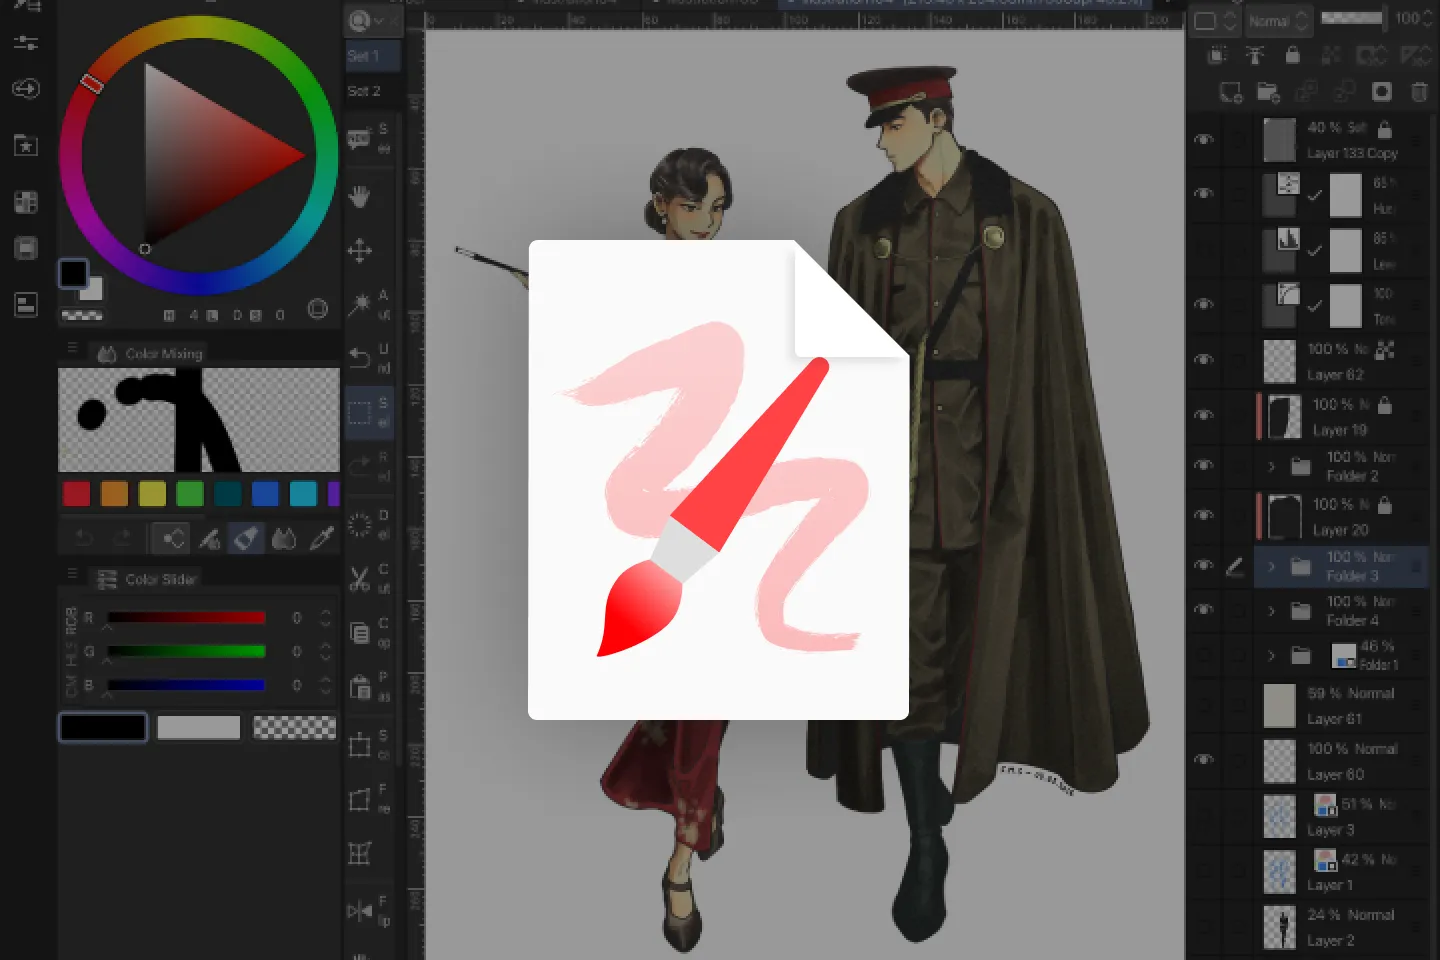
Task: Switch to command bar Set 1
Action: coord(372,56)
